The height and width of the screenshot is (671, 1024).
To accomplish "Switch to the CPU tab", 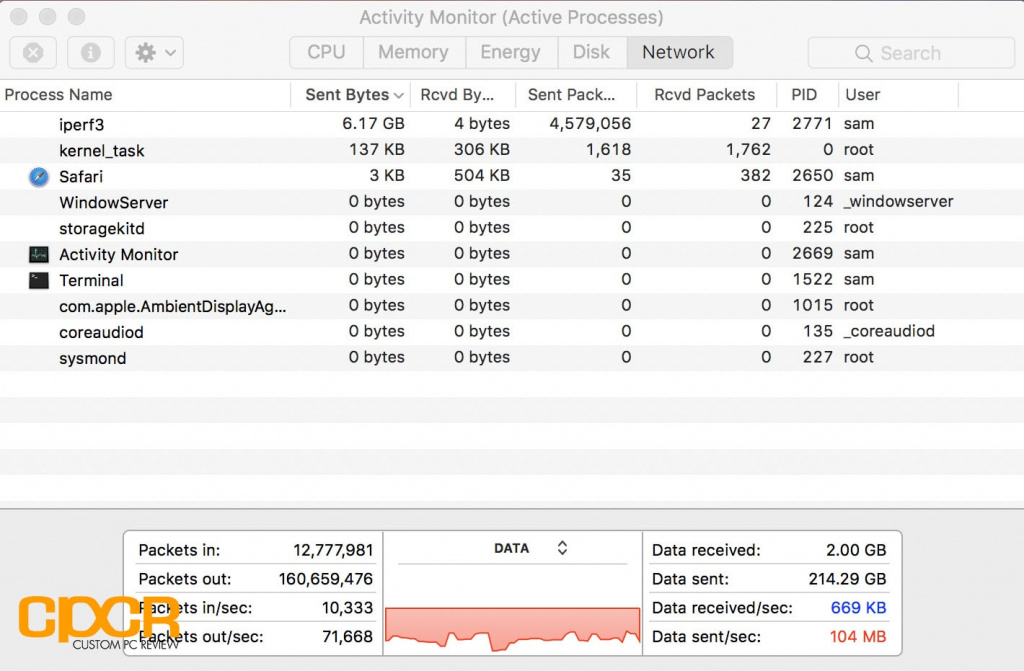I will pos(326,53).
